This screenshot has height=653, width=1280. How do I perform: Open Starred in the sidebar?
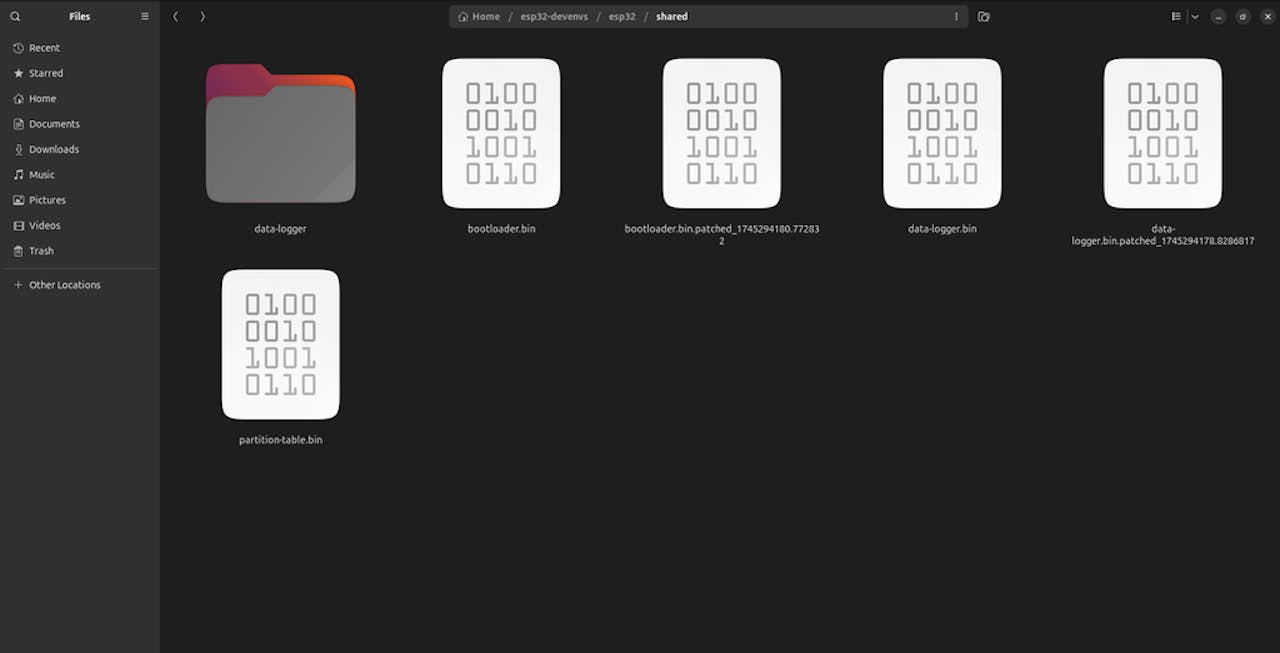point(80,73)
